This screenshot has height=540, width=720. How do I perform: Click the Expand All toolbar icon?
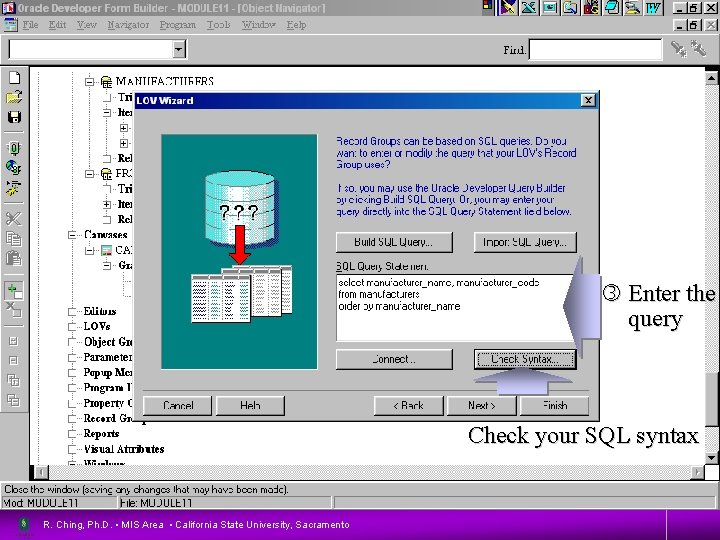point(14,380)
